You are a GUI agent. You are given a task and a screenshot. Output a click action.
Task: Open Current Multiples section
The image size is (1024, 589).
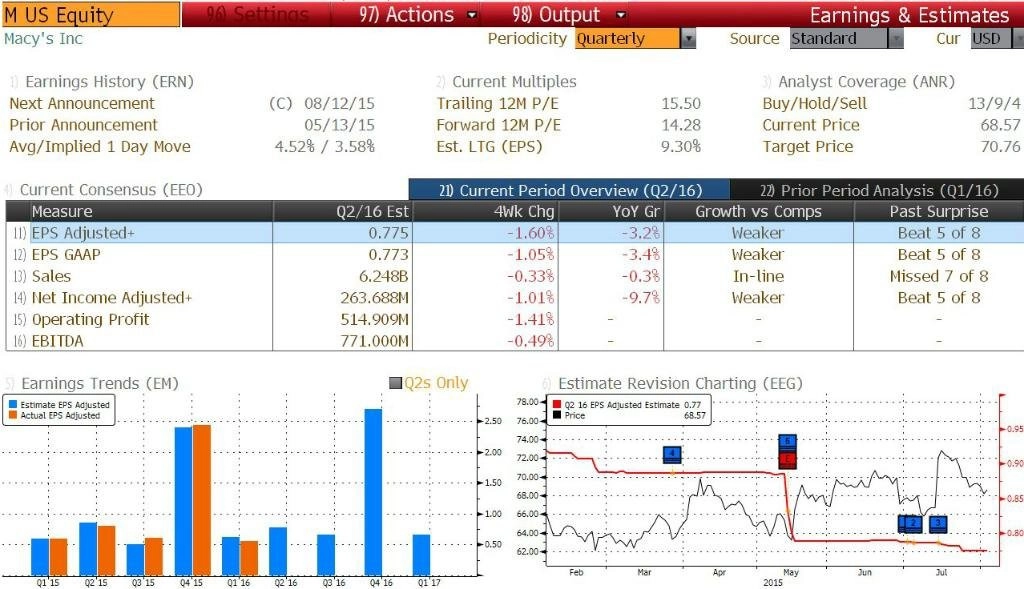click(514, 82)
